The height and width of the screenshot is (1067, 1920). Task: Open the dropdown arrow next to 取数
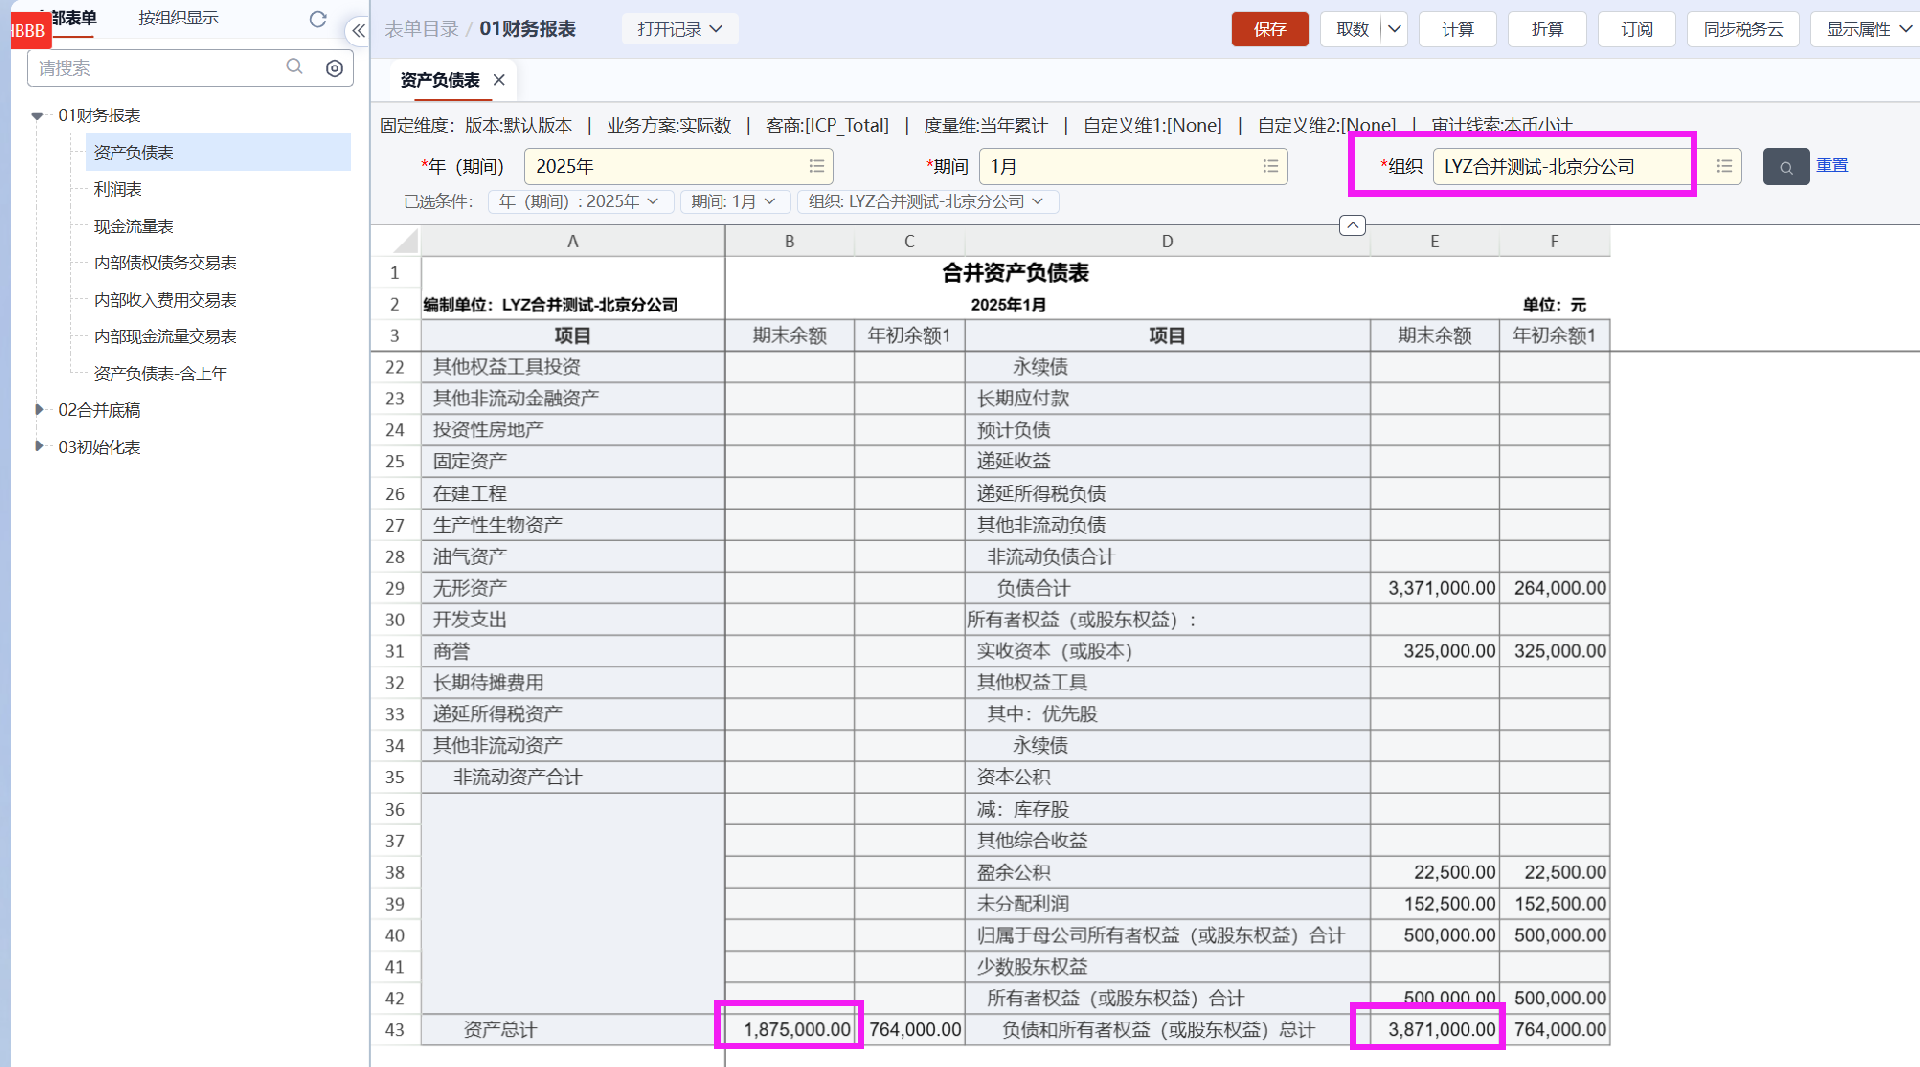tap(1394, 29)
